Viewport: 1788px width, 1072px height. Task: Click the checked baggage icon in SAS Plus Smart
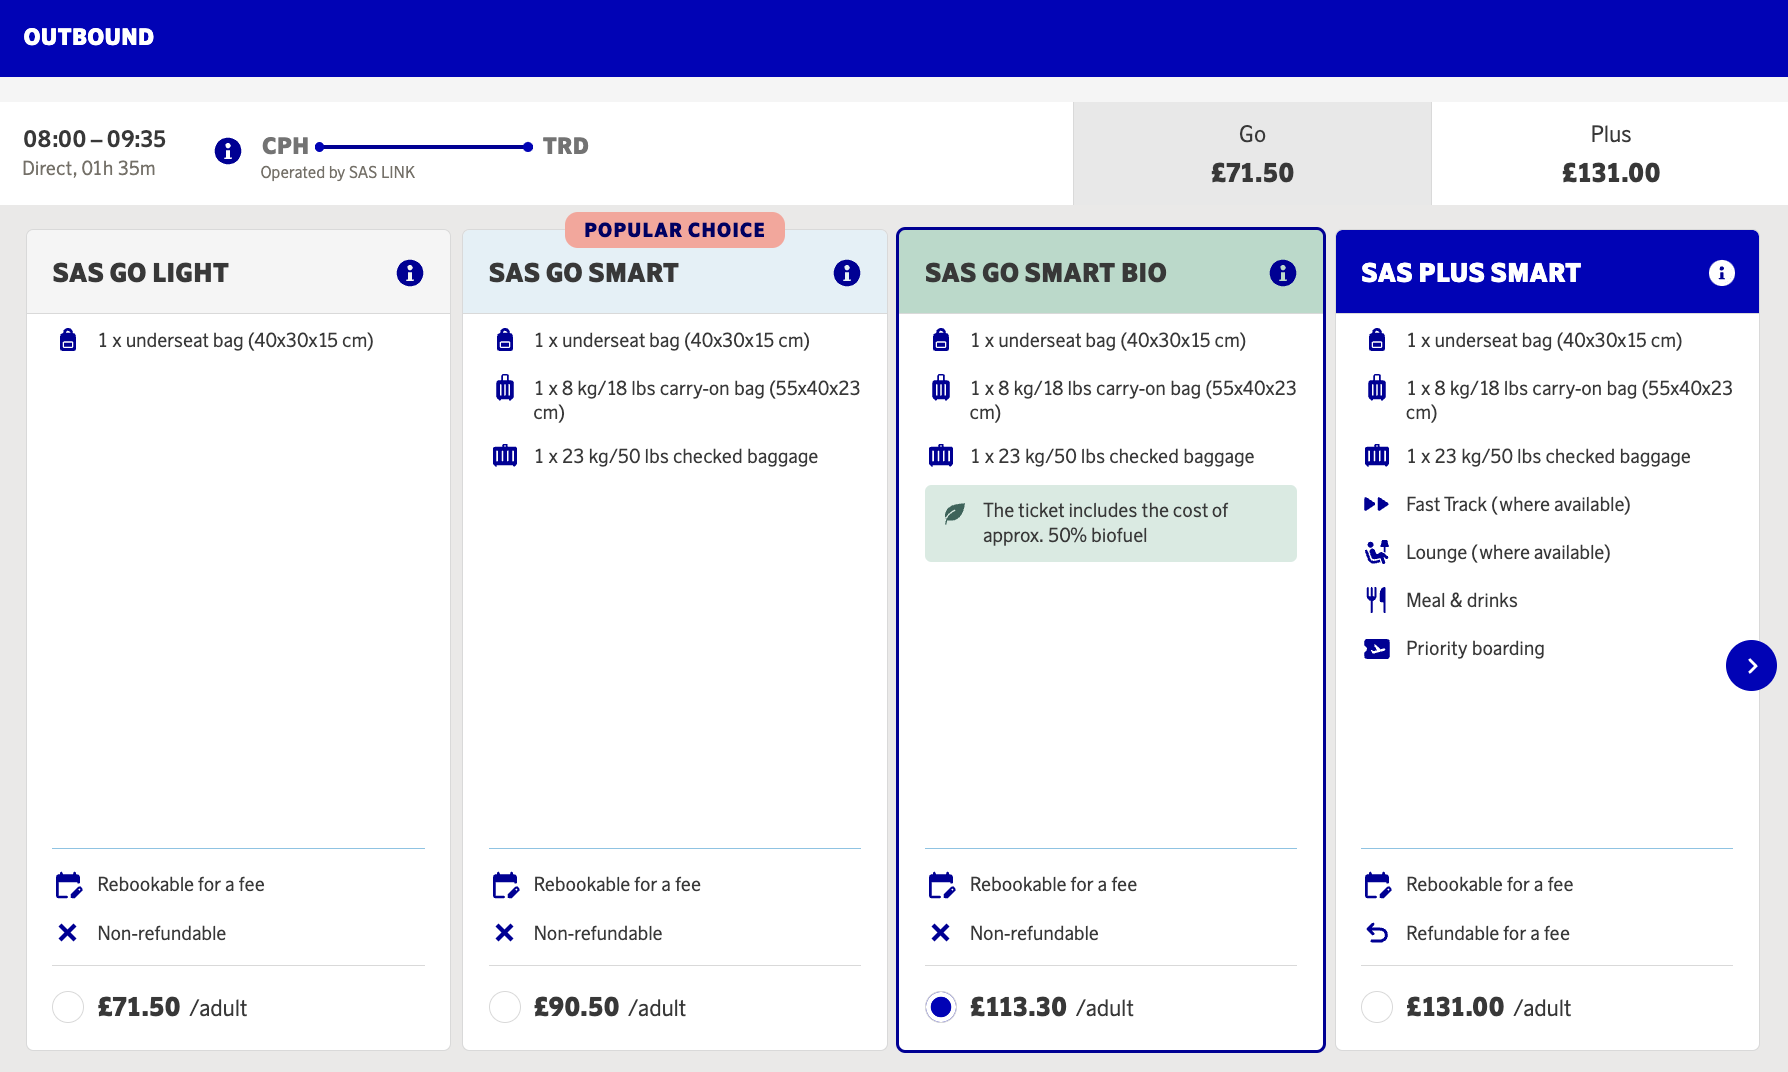coord(1377,456)
